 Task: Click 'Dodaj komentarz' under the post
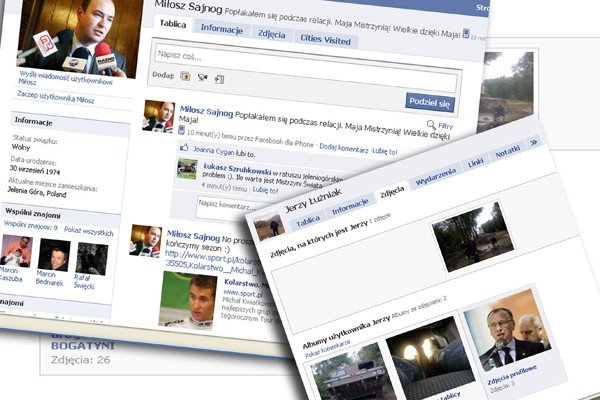coord(343,149)
